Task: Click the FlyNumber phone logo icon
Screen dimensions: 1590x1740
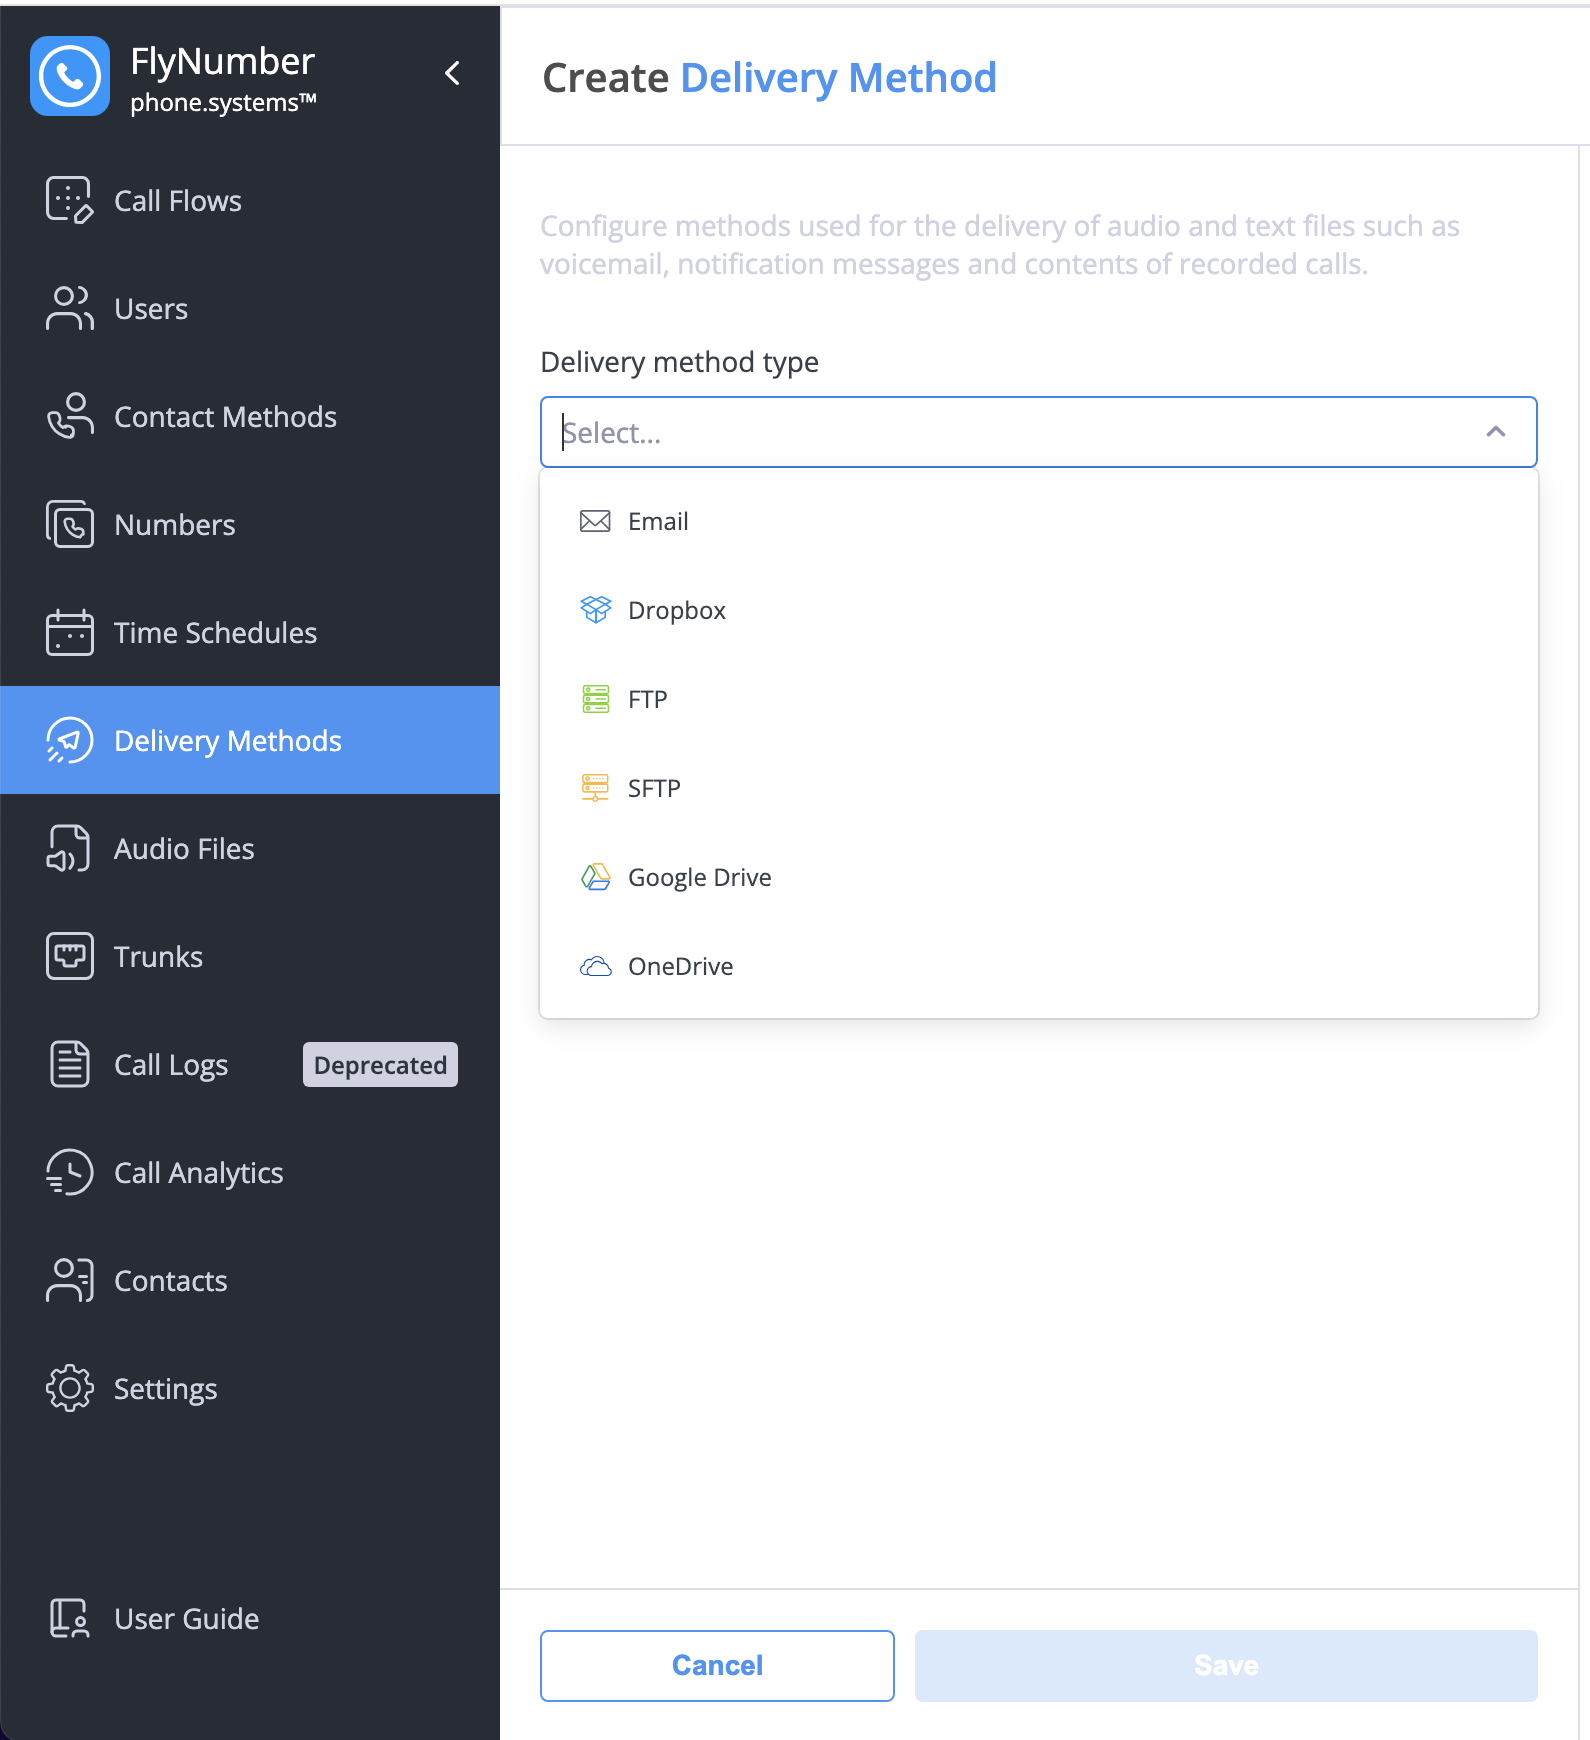Action: coord(70,76)
